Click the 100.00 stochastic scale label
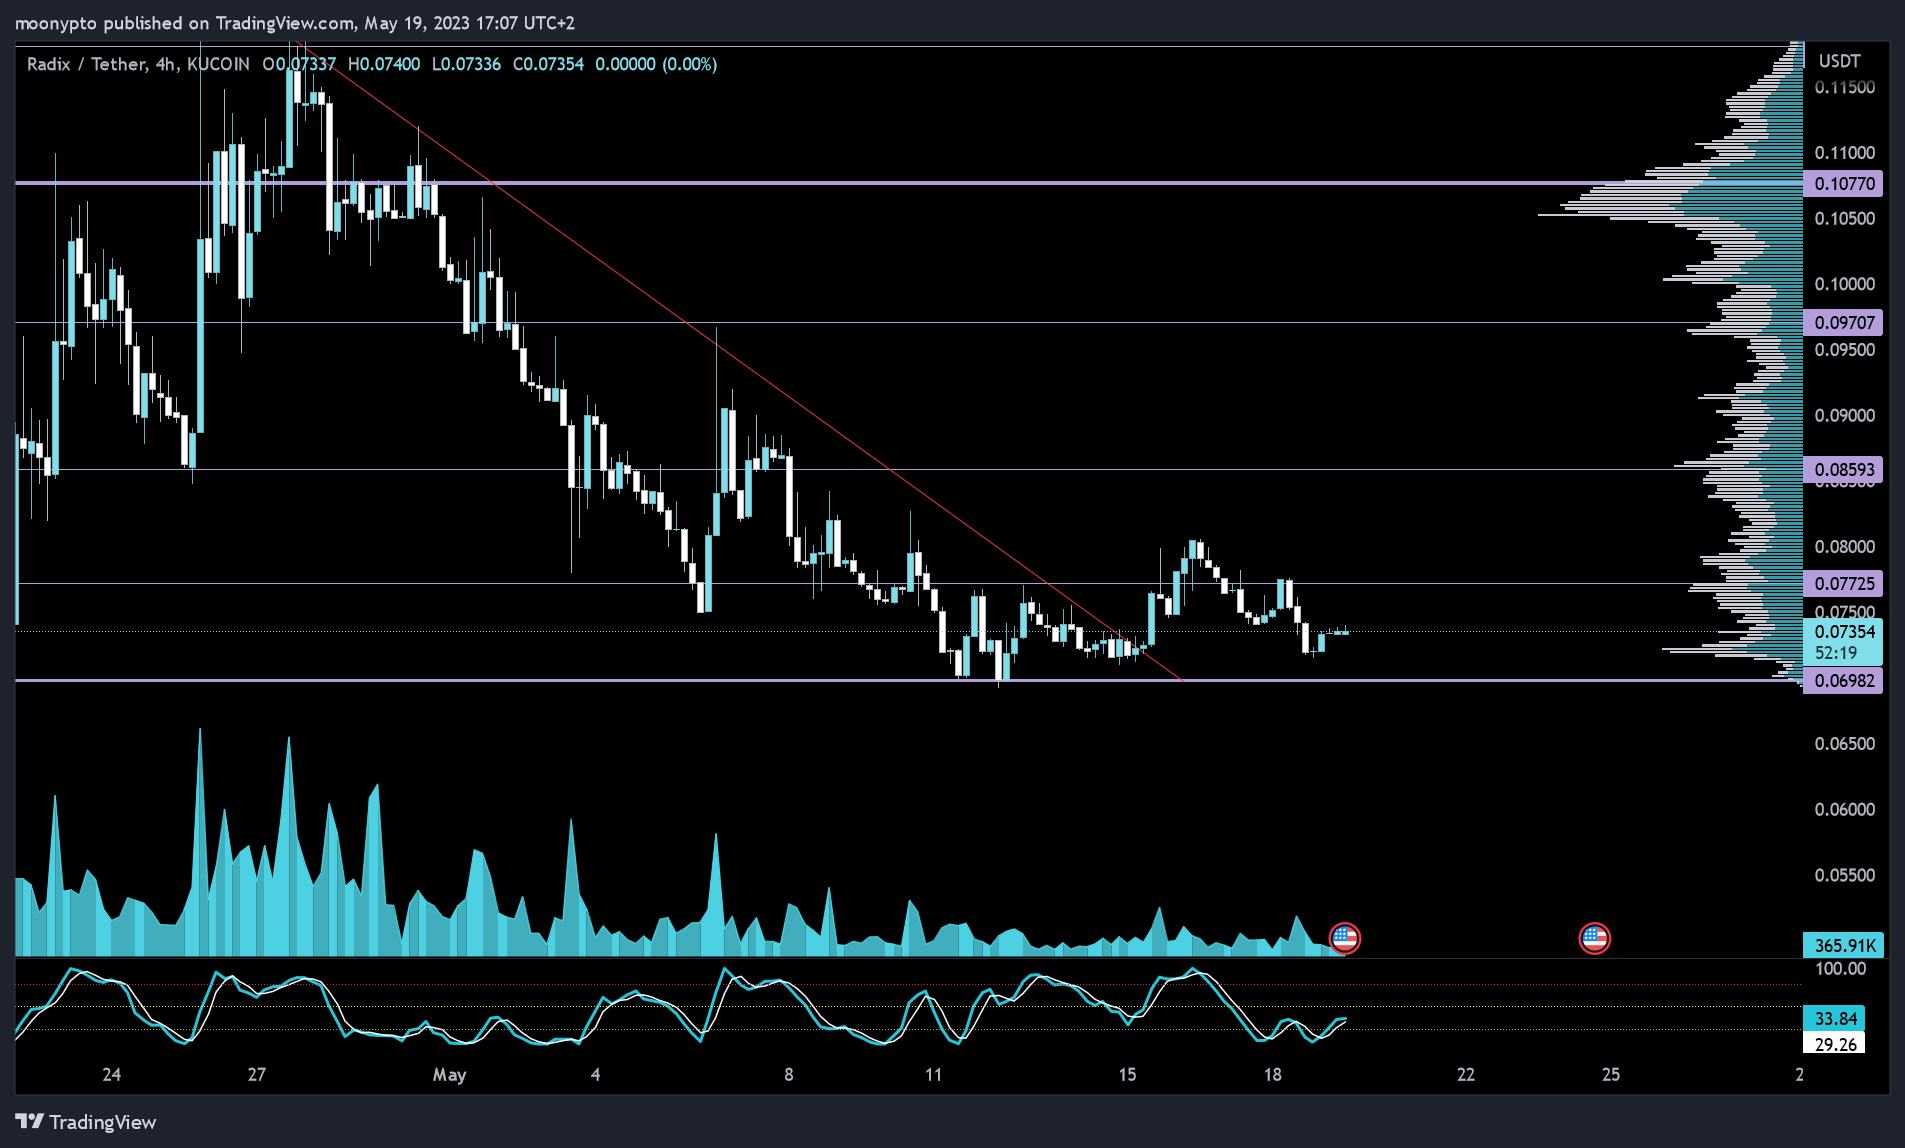 click(x=1840, y=968)
